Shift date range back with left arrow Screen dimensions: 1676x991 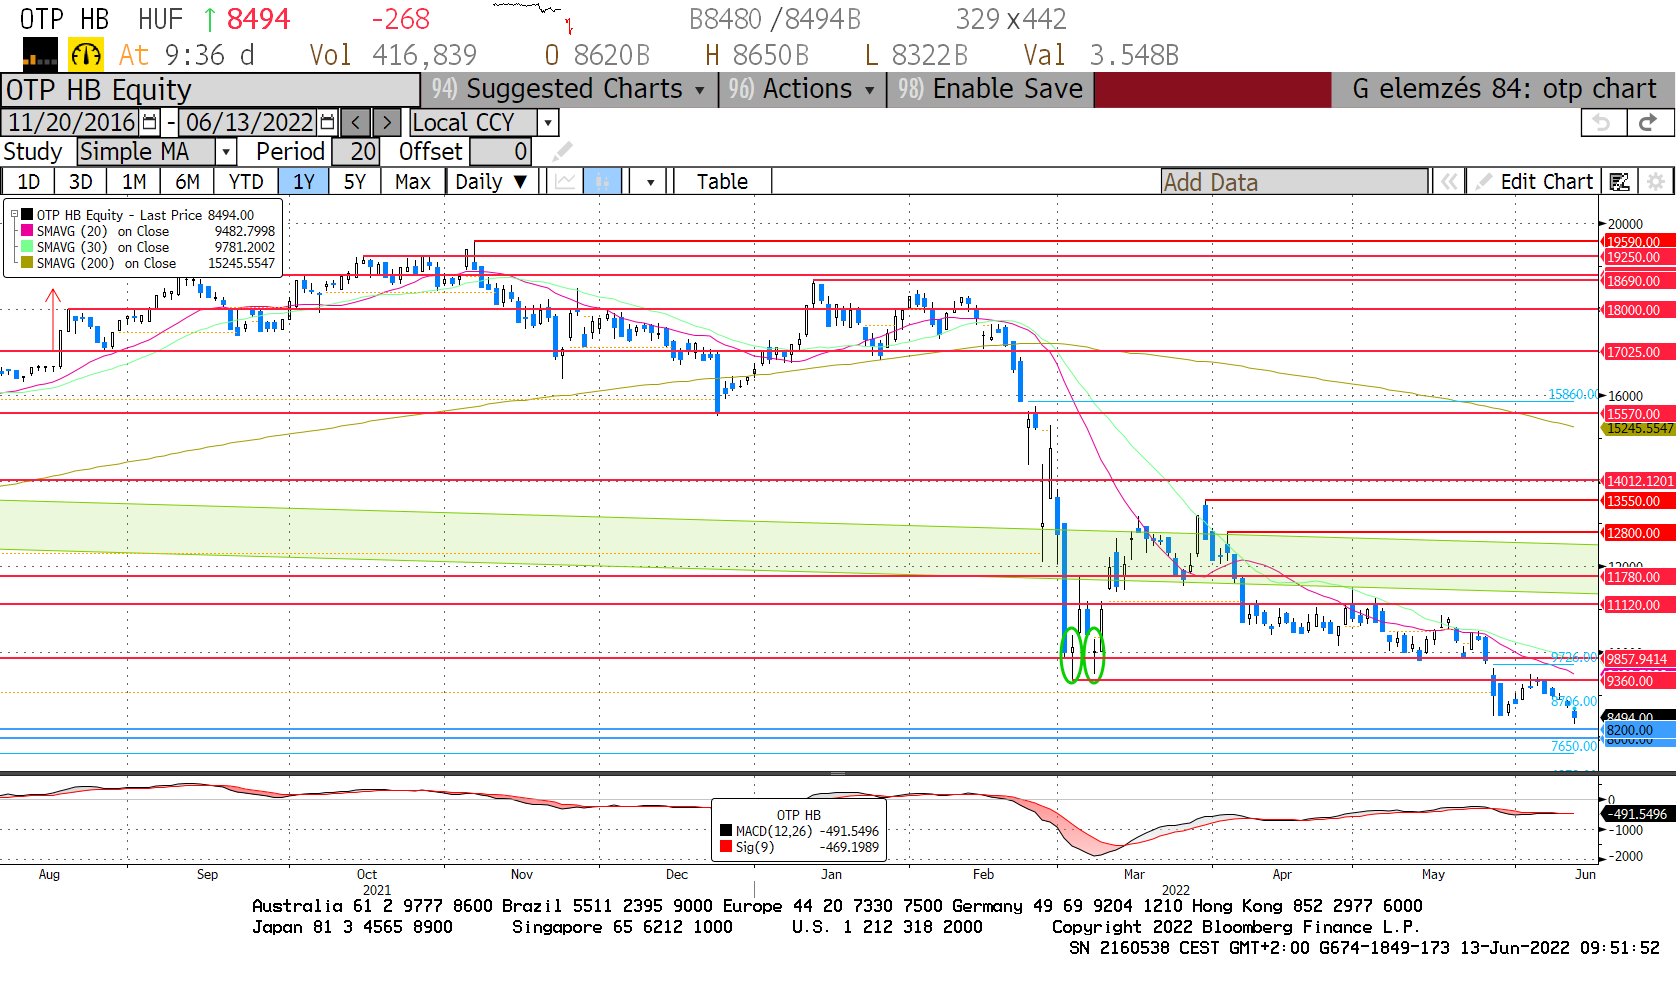[x=355, y=122]
